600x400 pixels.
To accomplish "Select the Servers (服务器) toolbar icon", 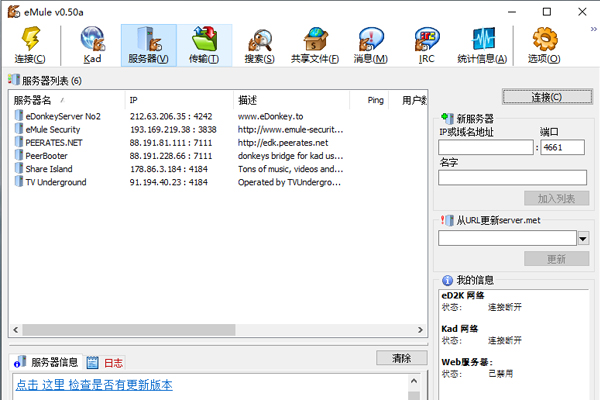I will coord(148,45).
